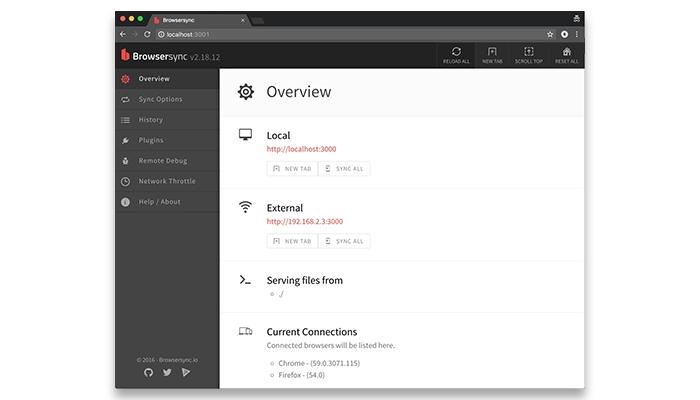Image resolution: width=700 pixels, height=400 pixels.
Task: Click the site info icon in address bar
Action: (x=161, y=34)
